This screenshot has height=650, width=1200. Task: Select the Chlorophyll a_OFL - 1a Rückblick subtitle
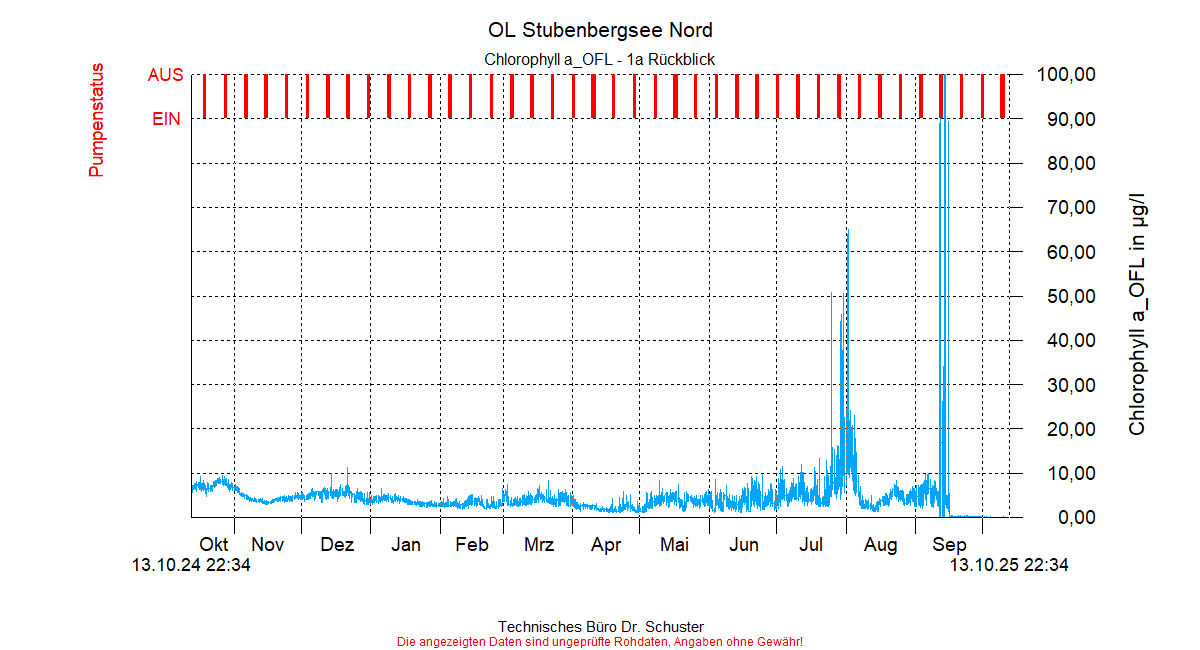click(600, 60)
